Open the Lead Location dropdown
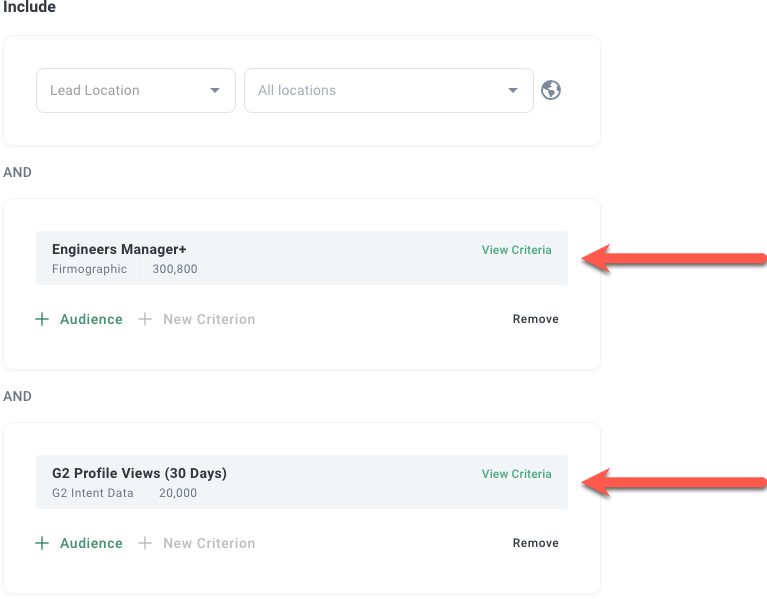The image size is (767, 599). (135, 90)
